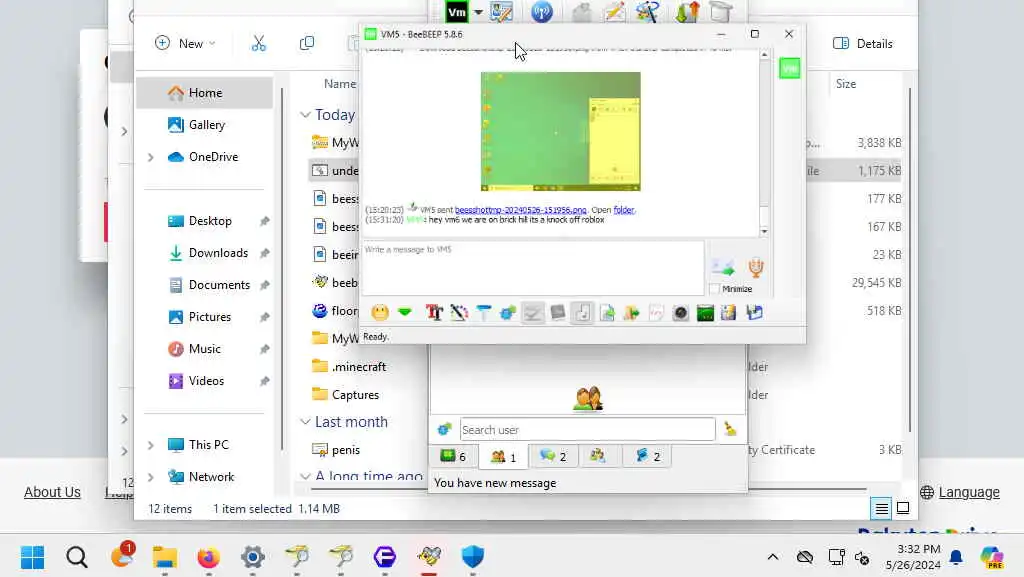This screenshot has width=1024, height=577.
Task: Open the font color picker icon
Action: point(459,313)
